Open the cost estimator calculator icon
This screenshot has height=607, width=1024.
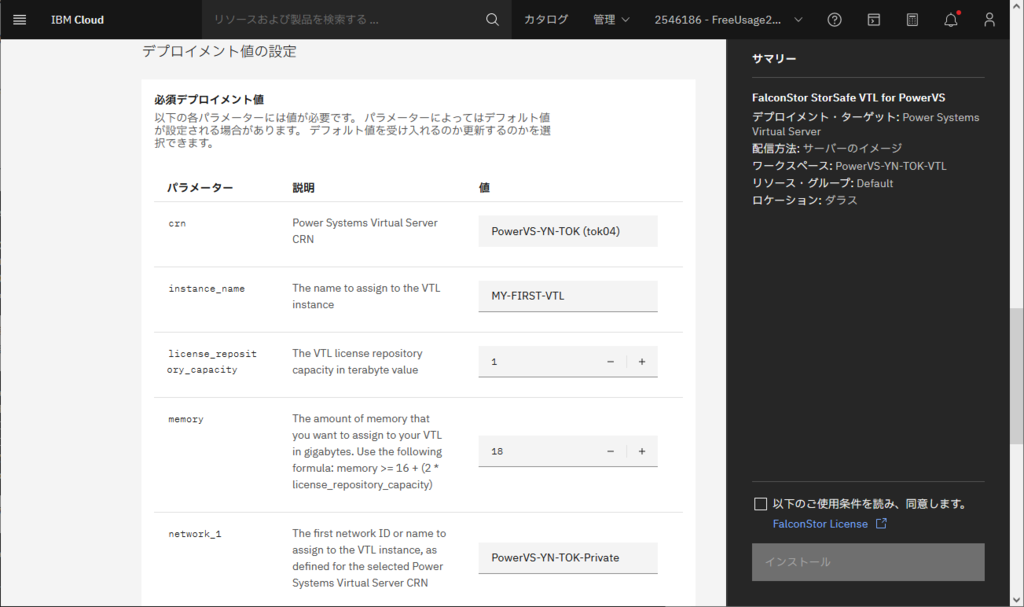pyautogui.click(x=912, y=20)
